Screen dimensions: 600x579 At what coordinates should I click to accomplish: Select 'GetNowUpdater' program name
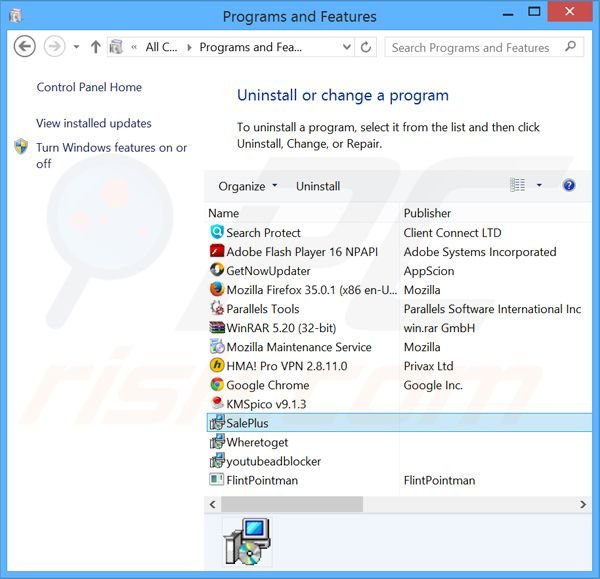268,271
